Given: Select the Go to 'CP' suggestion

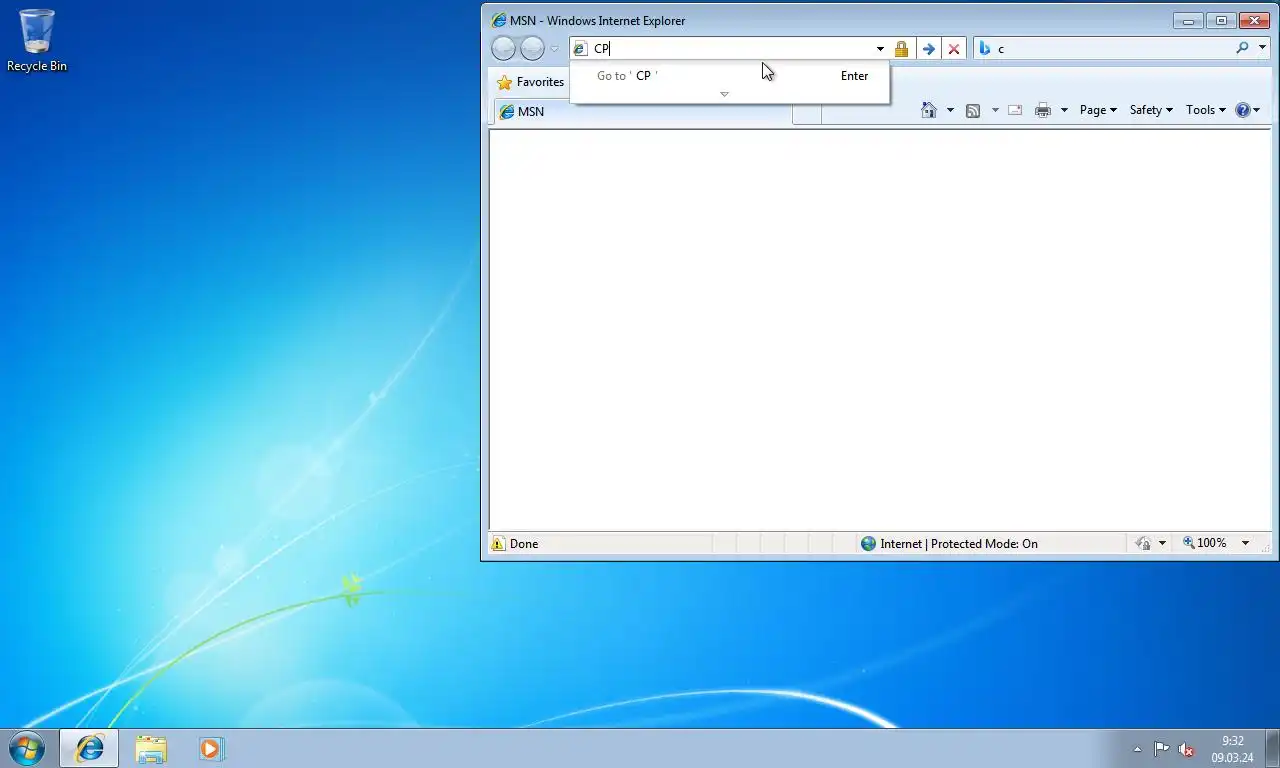Looking at the screenshot, I should click(x=729, y=76).
